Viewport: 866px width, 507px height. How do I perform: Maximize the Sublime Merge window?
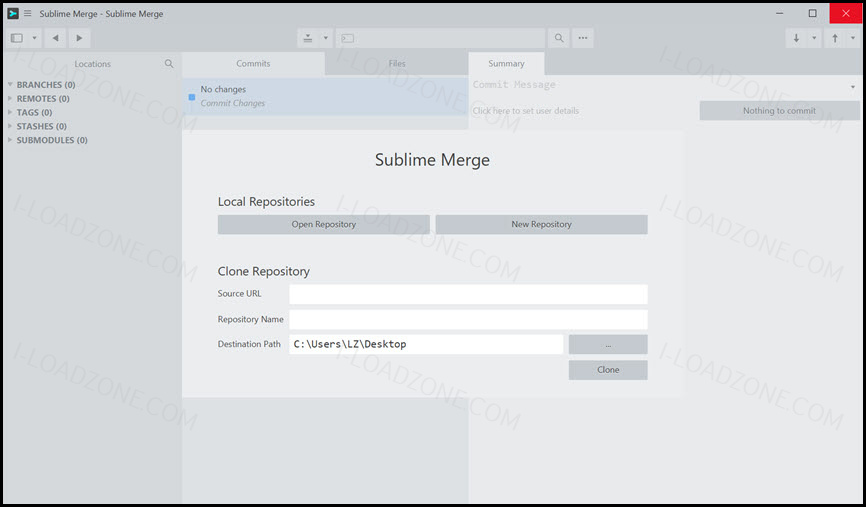pyautogui.click(x=812, y=13)
